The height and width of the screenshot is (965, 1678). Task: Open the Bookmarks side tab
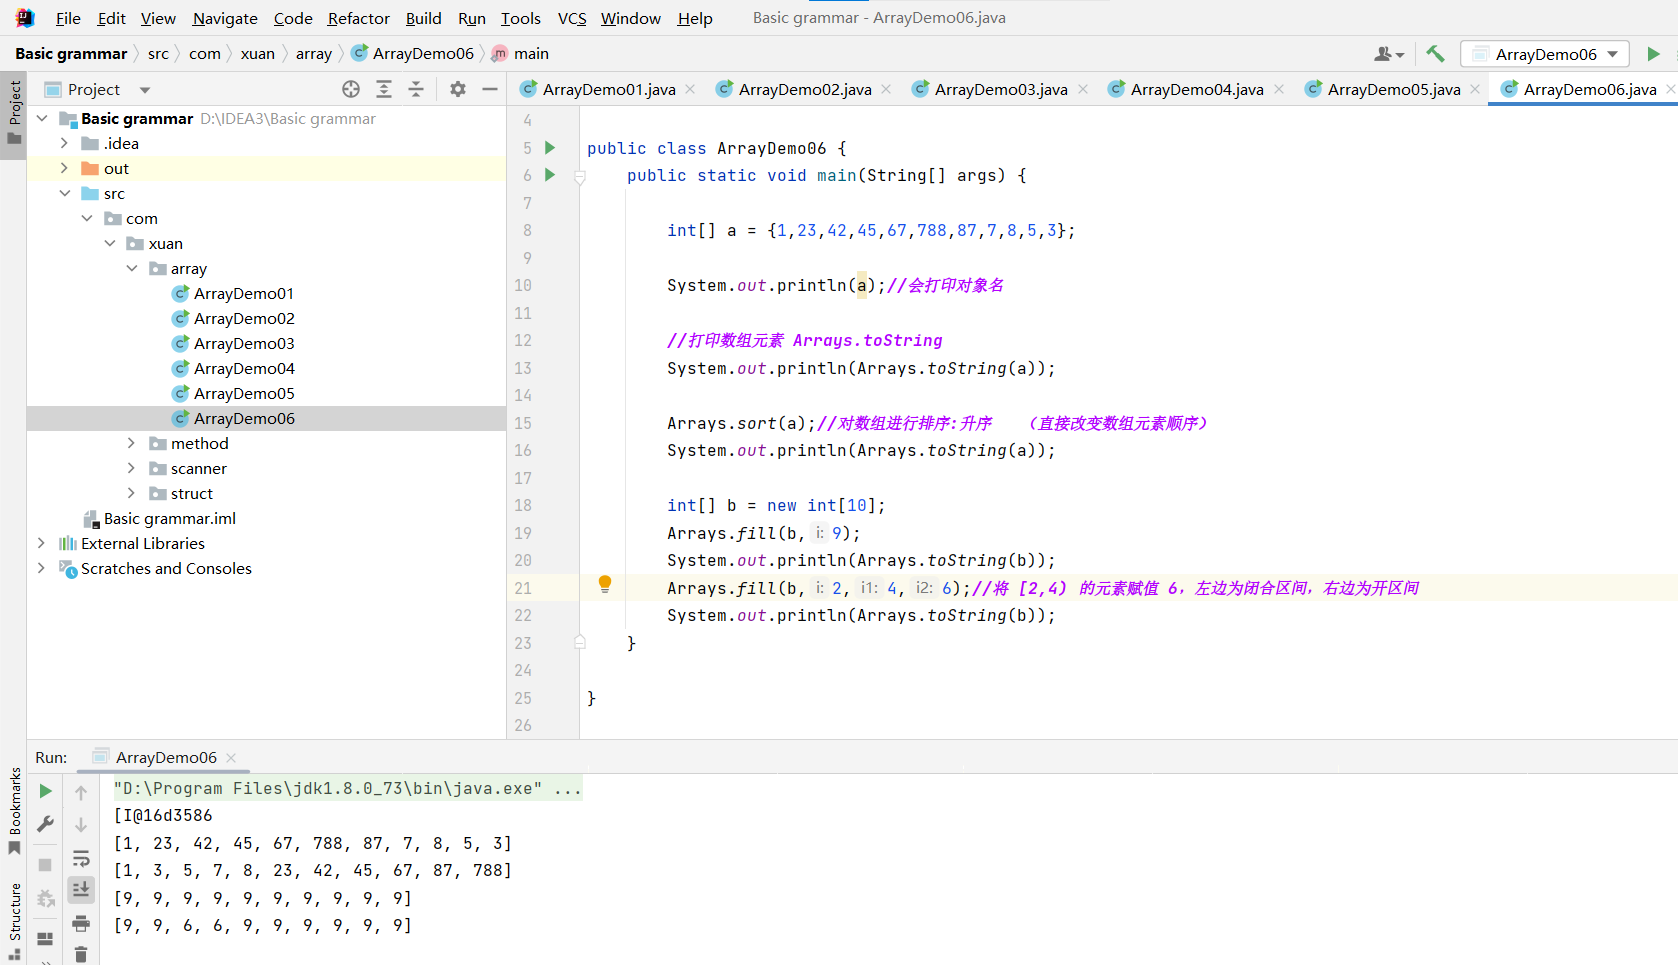point(14,811)
